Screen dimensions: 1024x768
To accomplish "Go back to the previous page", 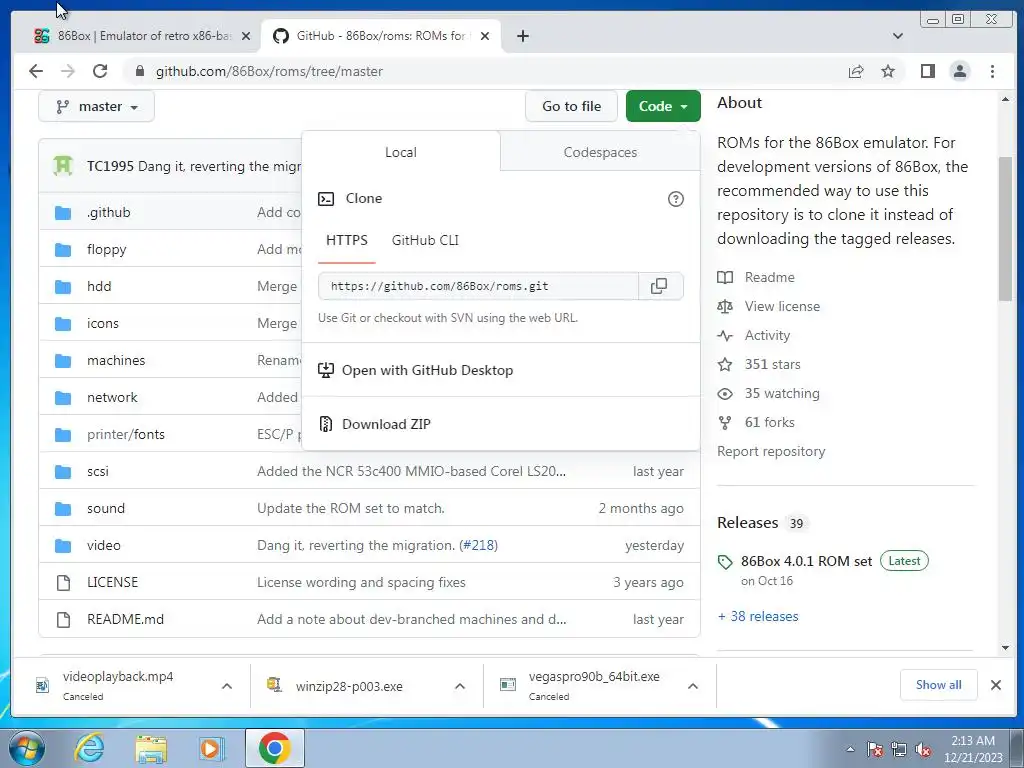I will pos(36,71).
